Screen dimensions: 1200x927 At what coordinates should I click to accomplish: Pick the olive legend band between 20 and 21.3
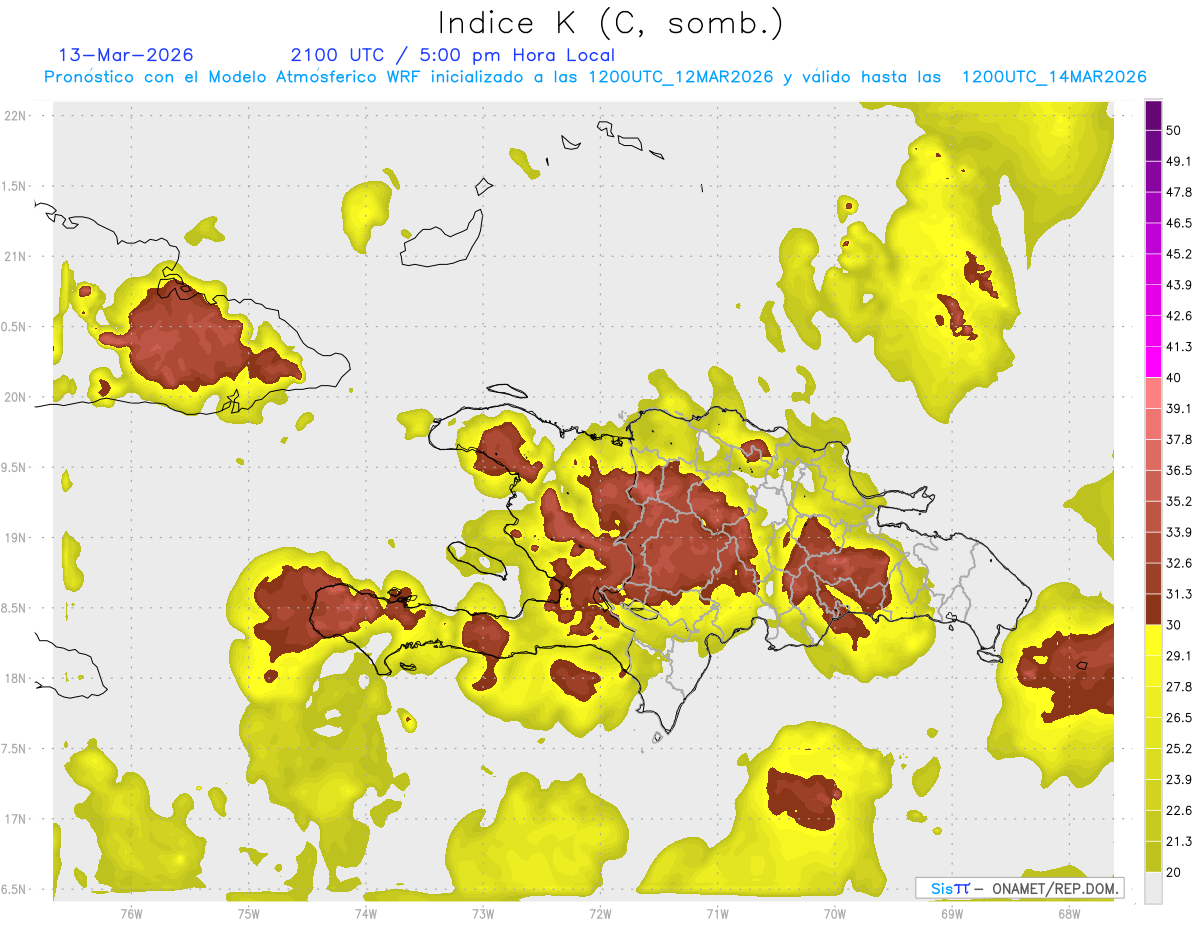tap(1153, 857)
